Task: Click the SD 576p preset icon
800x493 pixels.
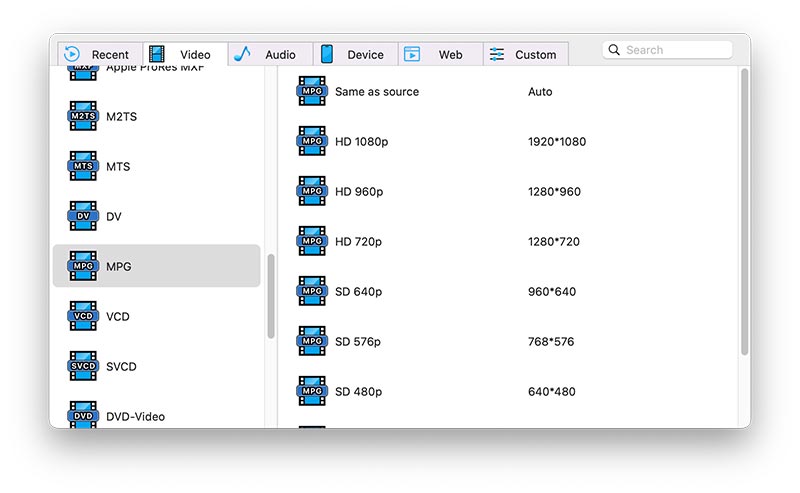Action: (312, 341)
